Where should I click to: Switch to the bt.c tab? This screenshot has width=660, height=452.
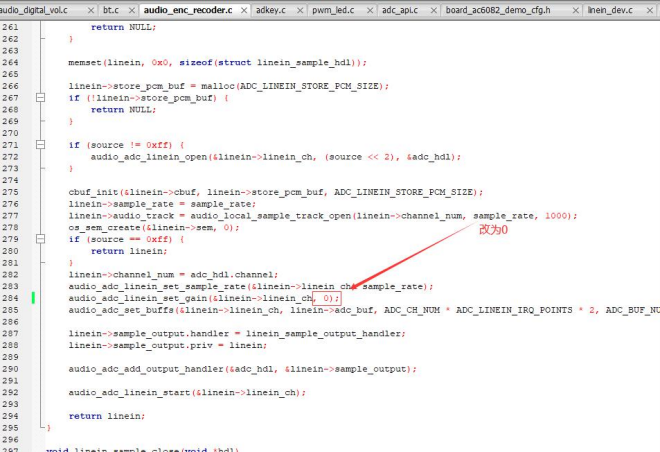tap(111, 10)
